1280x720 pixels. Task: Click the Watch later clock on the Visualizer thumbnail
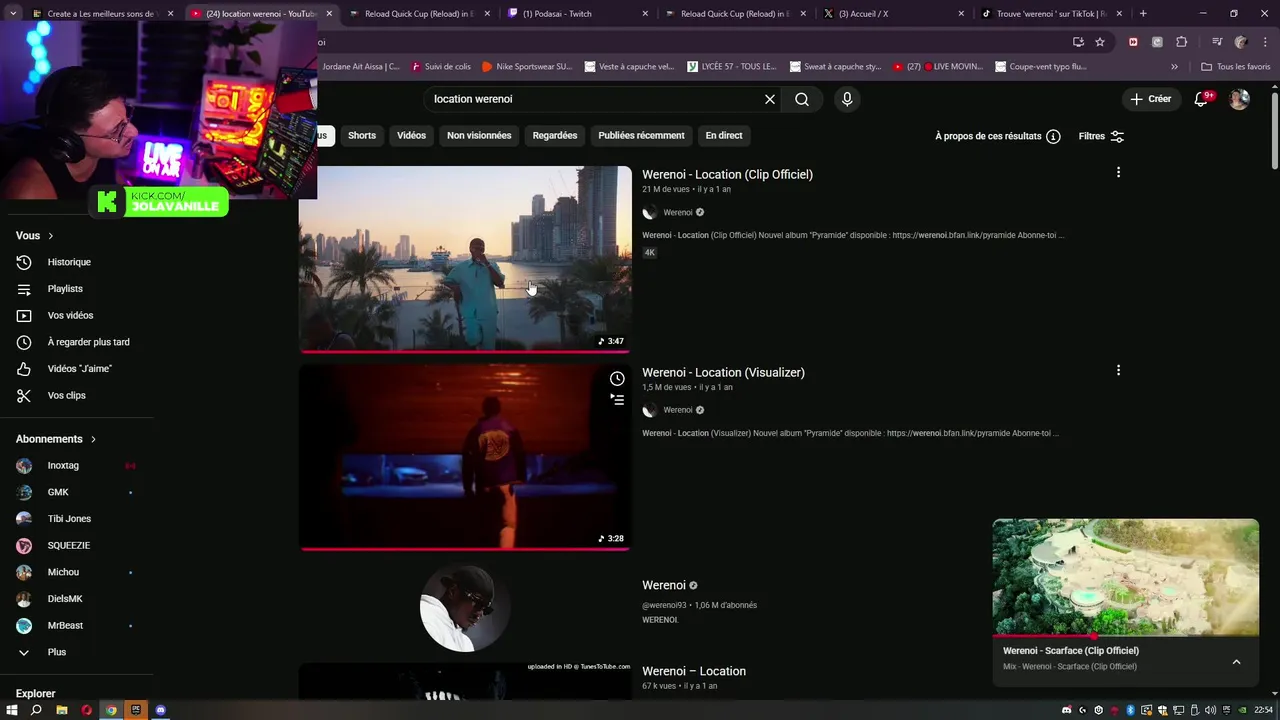tap(617, 378)
